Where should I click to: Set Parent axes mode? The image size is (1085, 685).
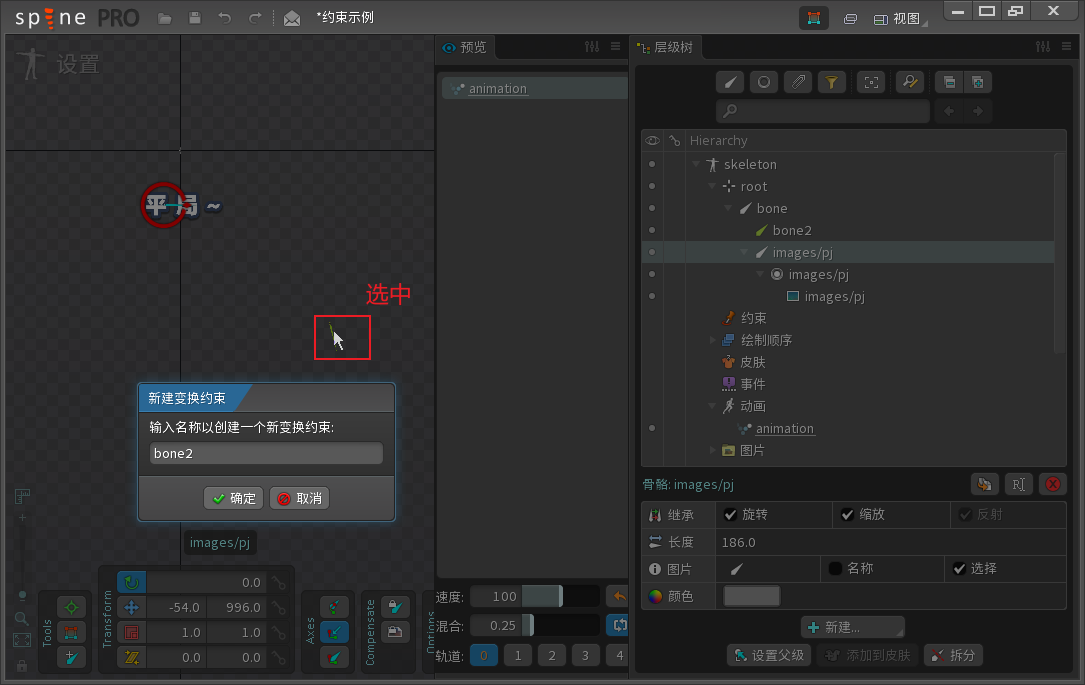(x=334, y=632)
